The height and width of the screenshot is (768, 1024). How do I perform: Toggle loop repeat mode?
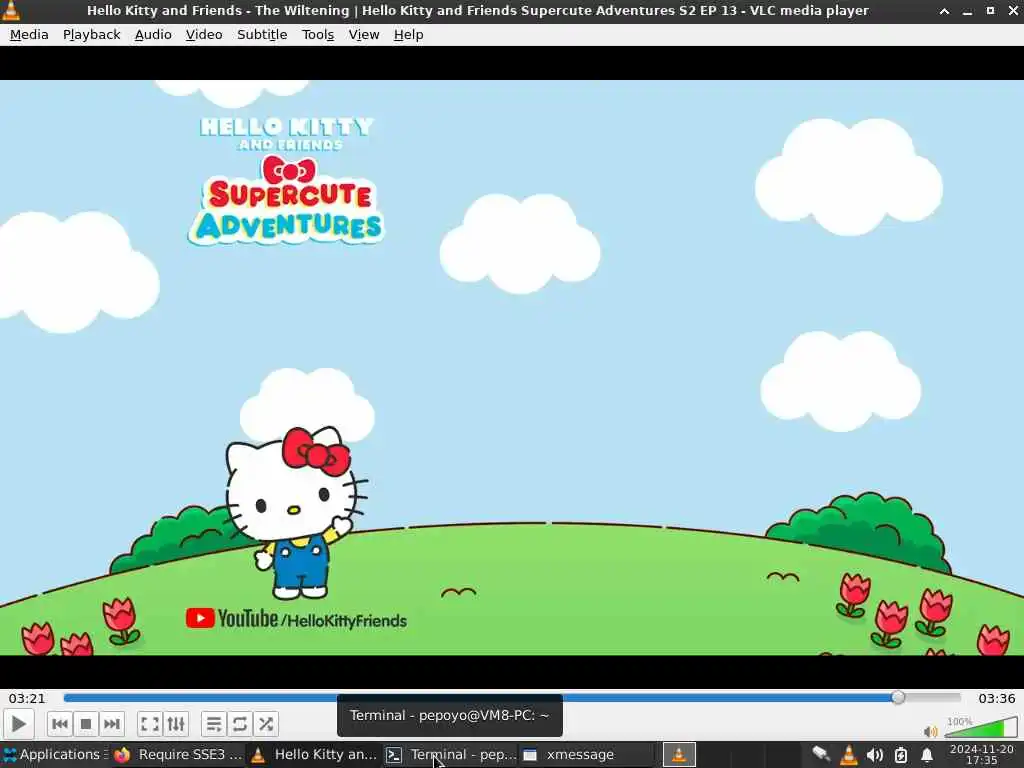click(240, 724)
